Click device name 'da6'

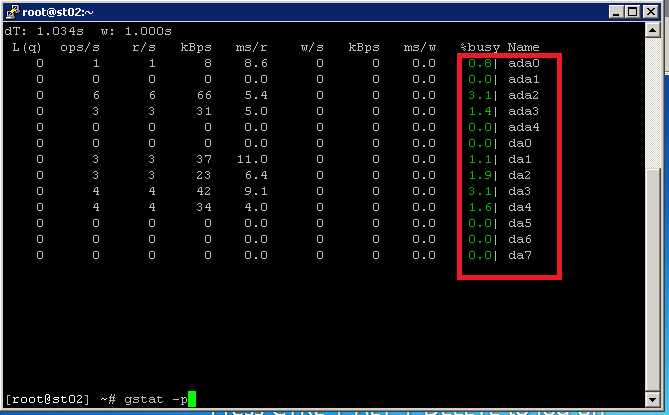pyautogui.click(x=520, y=239)
